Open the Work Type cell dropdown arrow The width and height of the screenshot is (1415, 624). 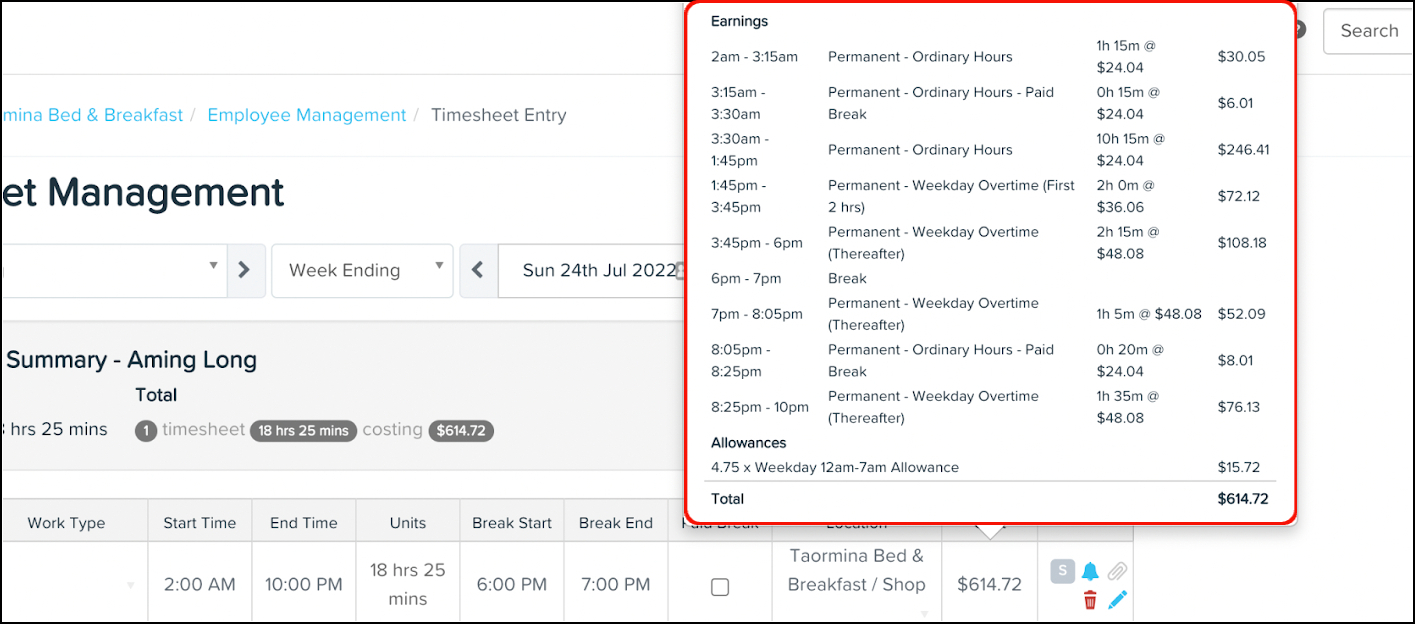pos(129,585)
